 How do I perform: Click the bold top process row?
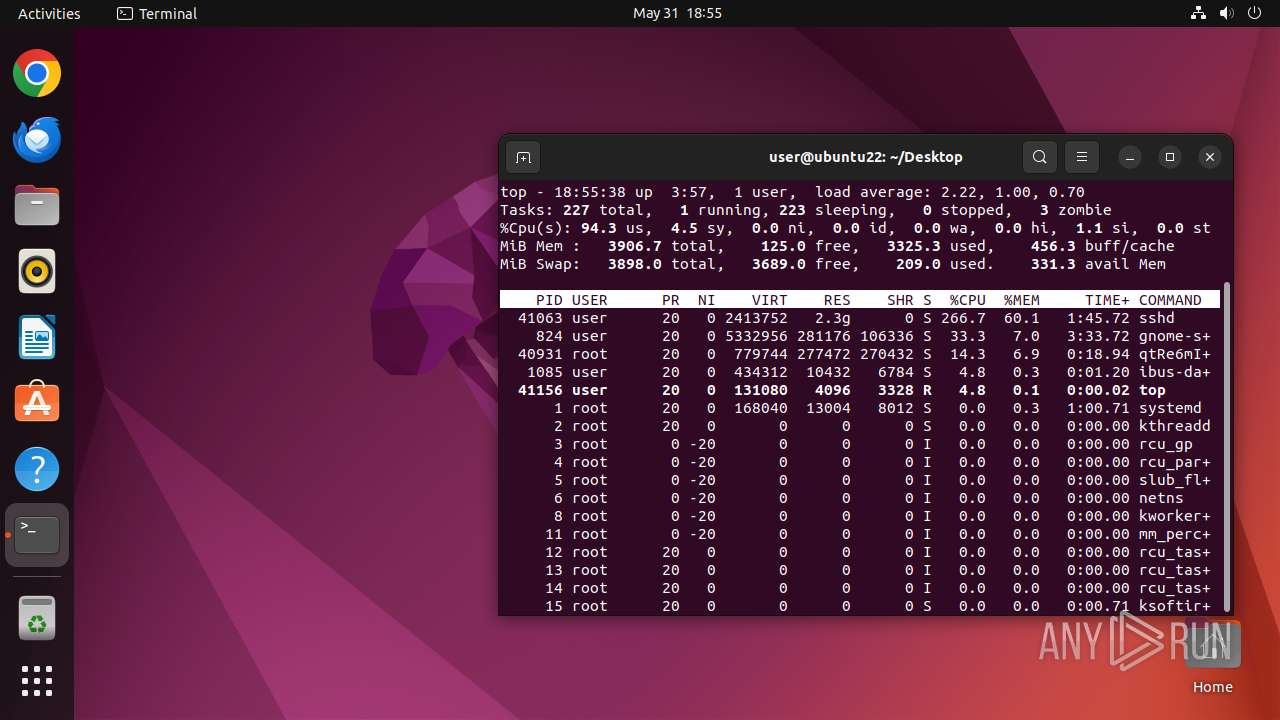click(860, 390)
